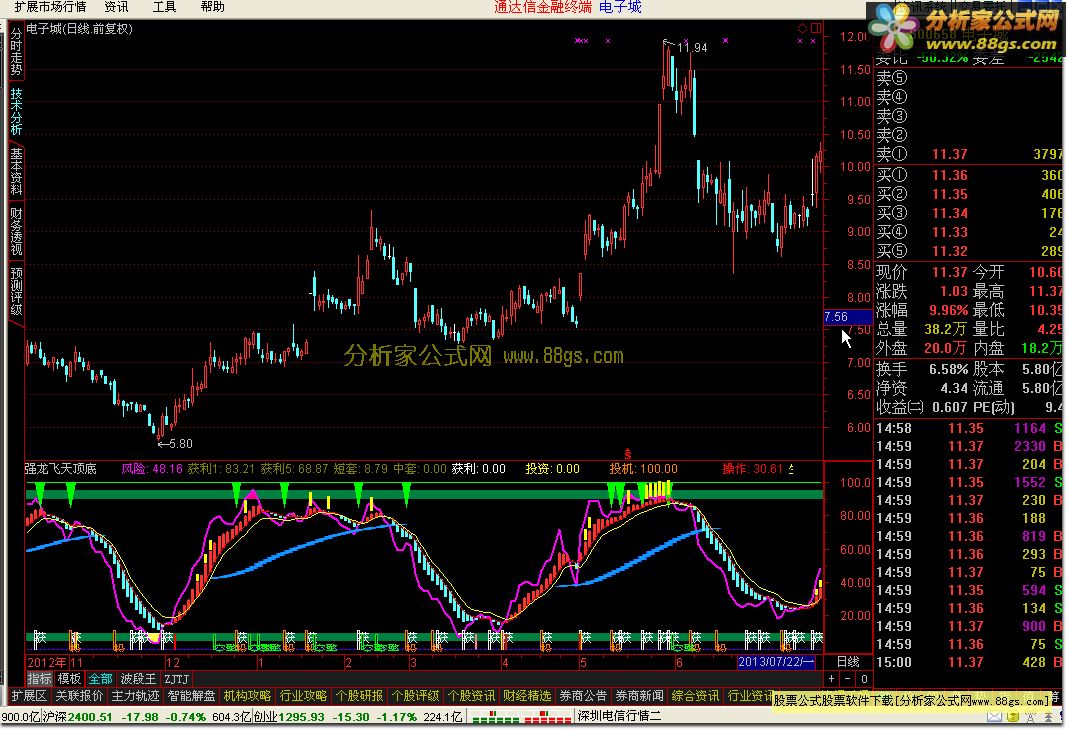Click the 股票公式股票软件下载 popup link

913,701
